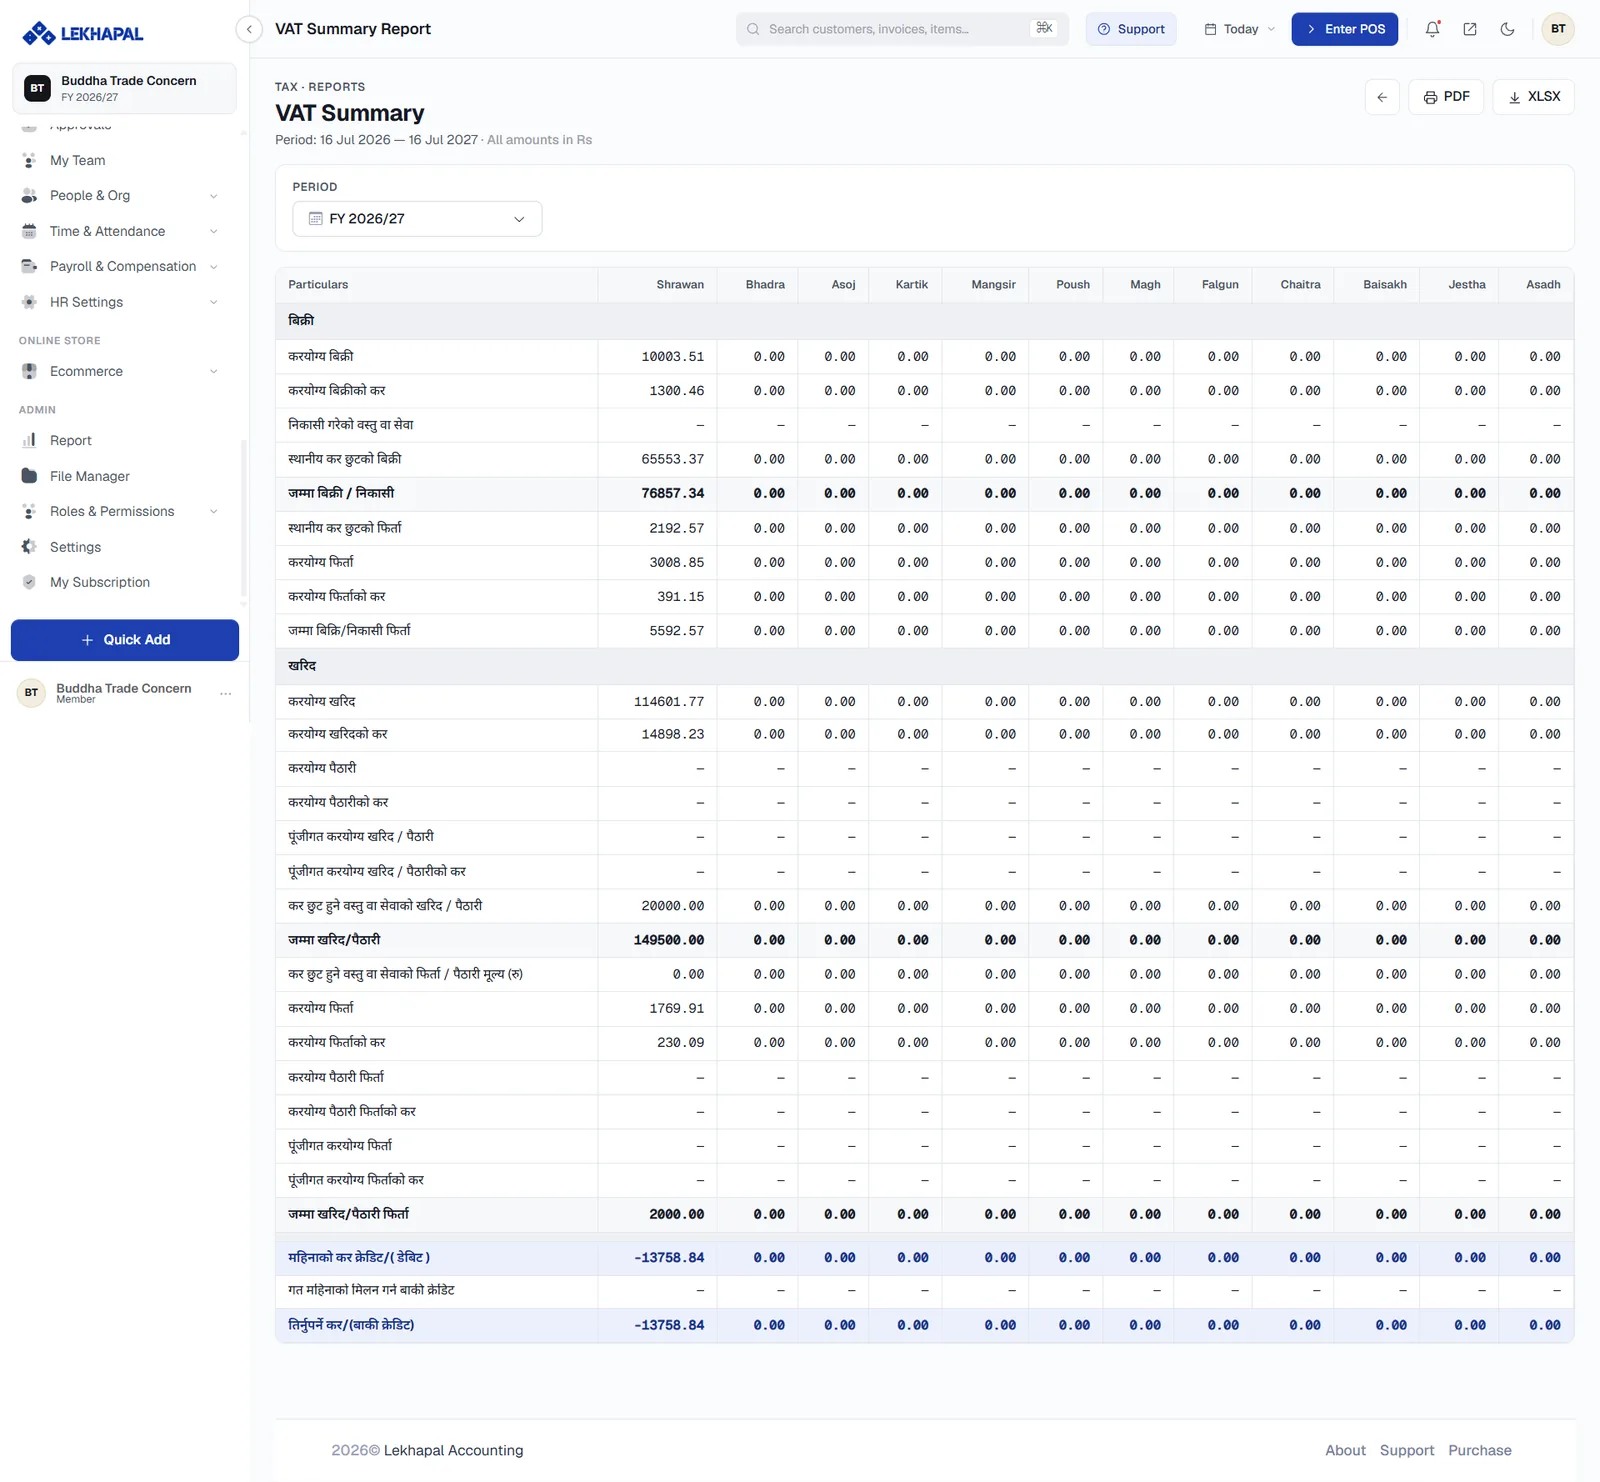Image resolution: width=1600 pixels, height=1482 pixels.
Task: Click the Payroll & Compensation icon
Action: click(x=29, y=267)
